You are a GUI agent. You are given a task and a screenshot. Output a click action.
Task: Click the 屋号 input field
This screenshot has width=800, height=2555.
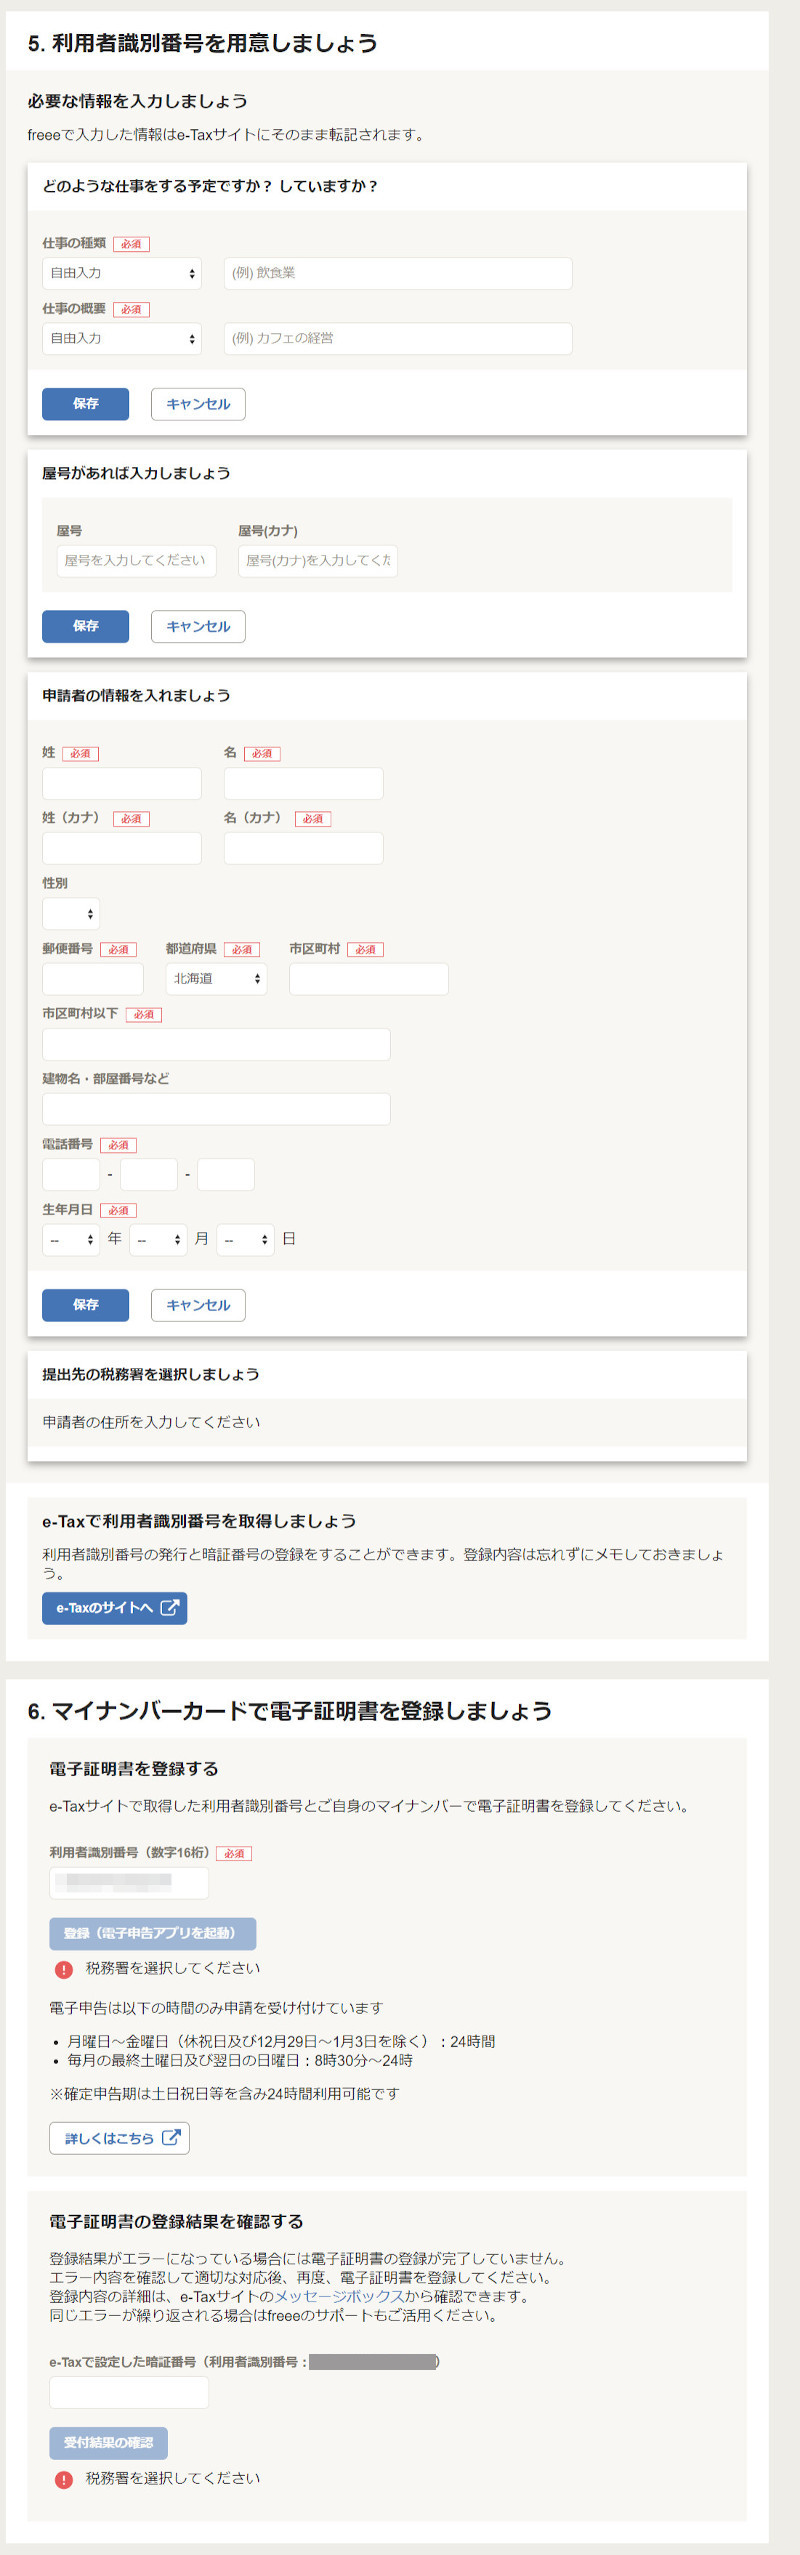[x=136, y=561]
